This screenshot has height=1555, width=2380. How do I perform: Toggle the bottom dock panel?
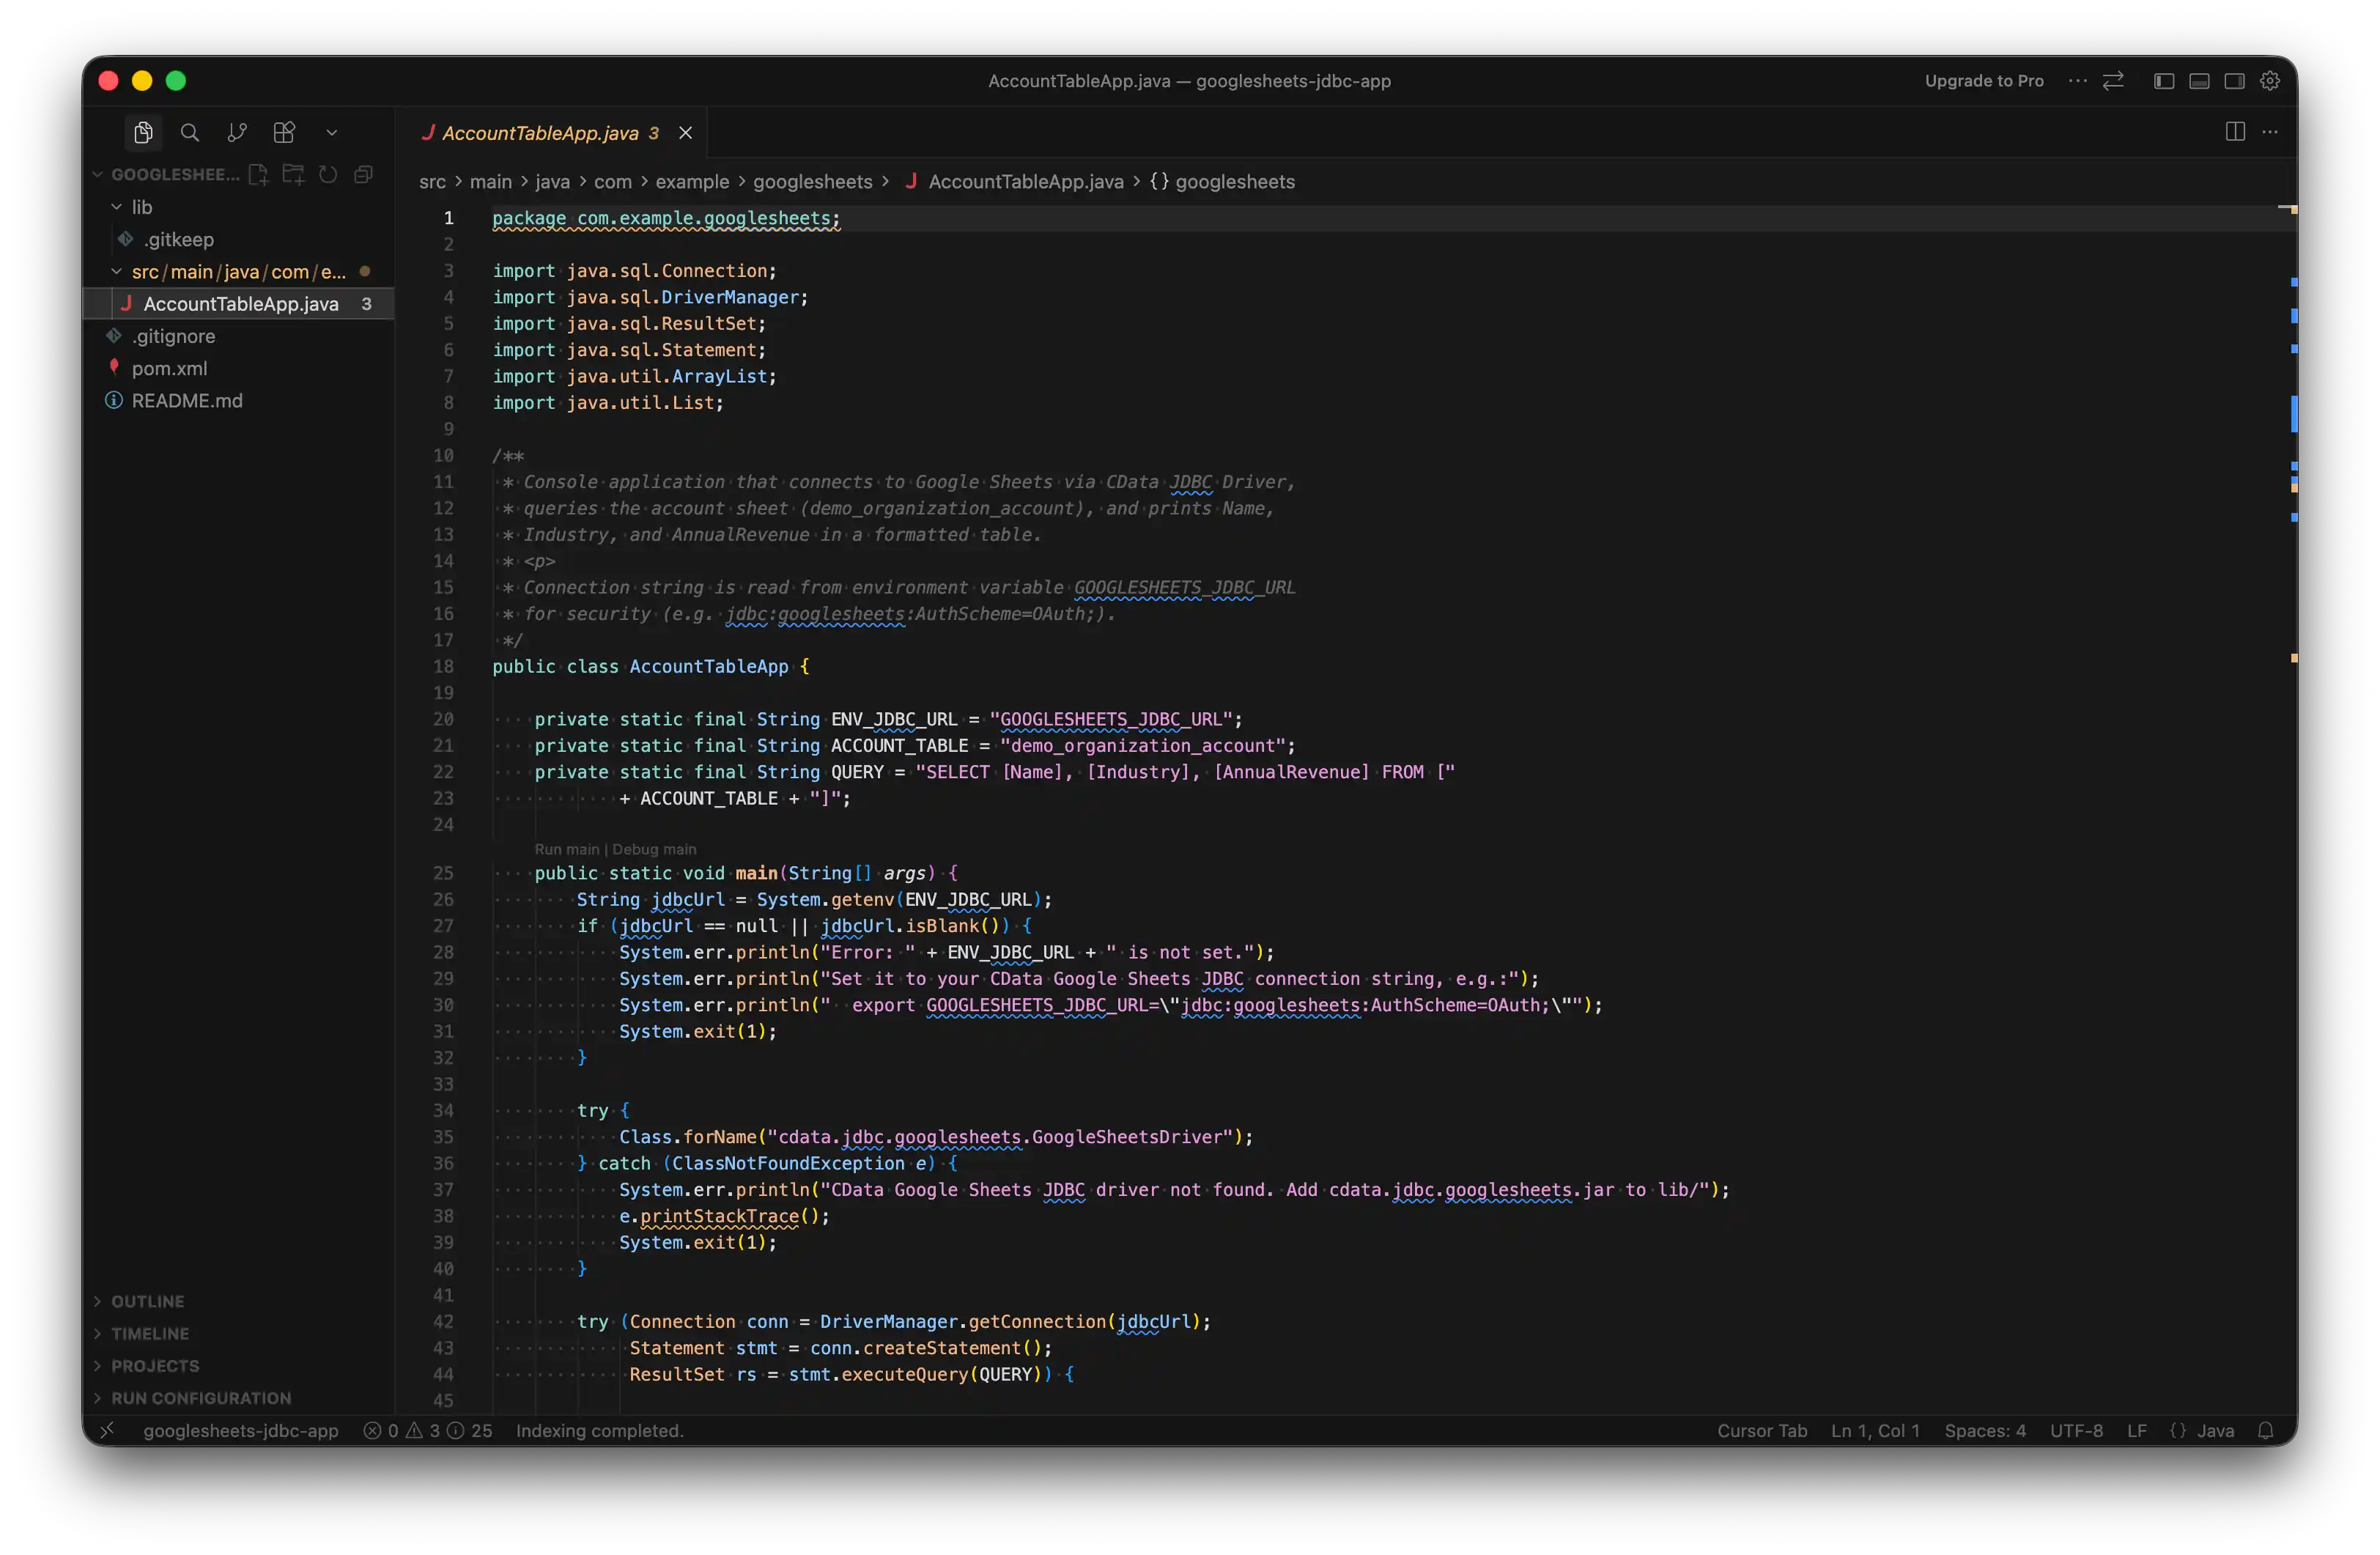(x=2199, y=80)
